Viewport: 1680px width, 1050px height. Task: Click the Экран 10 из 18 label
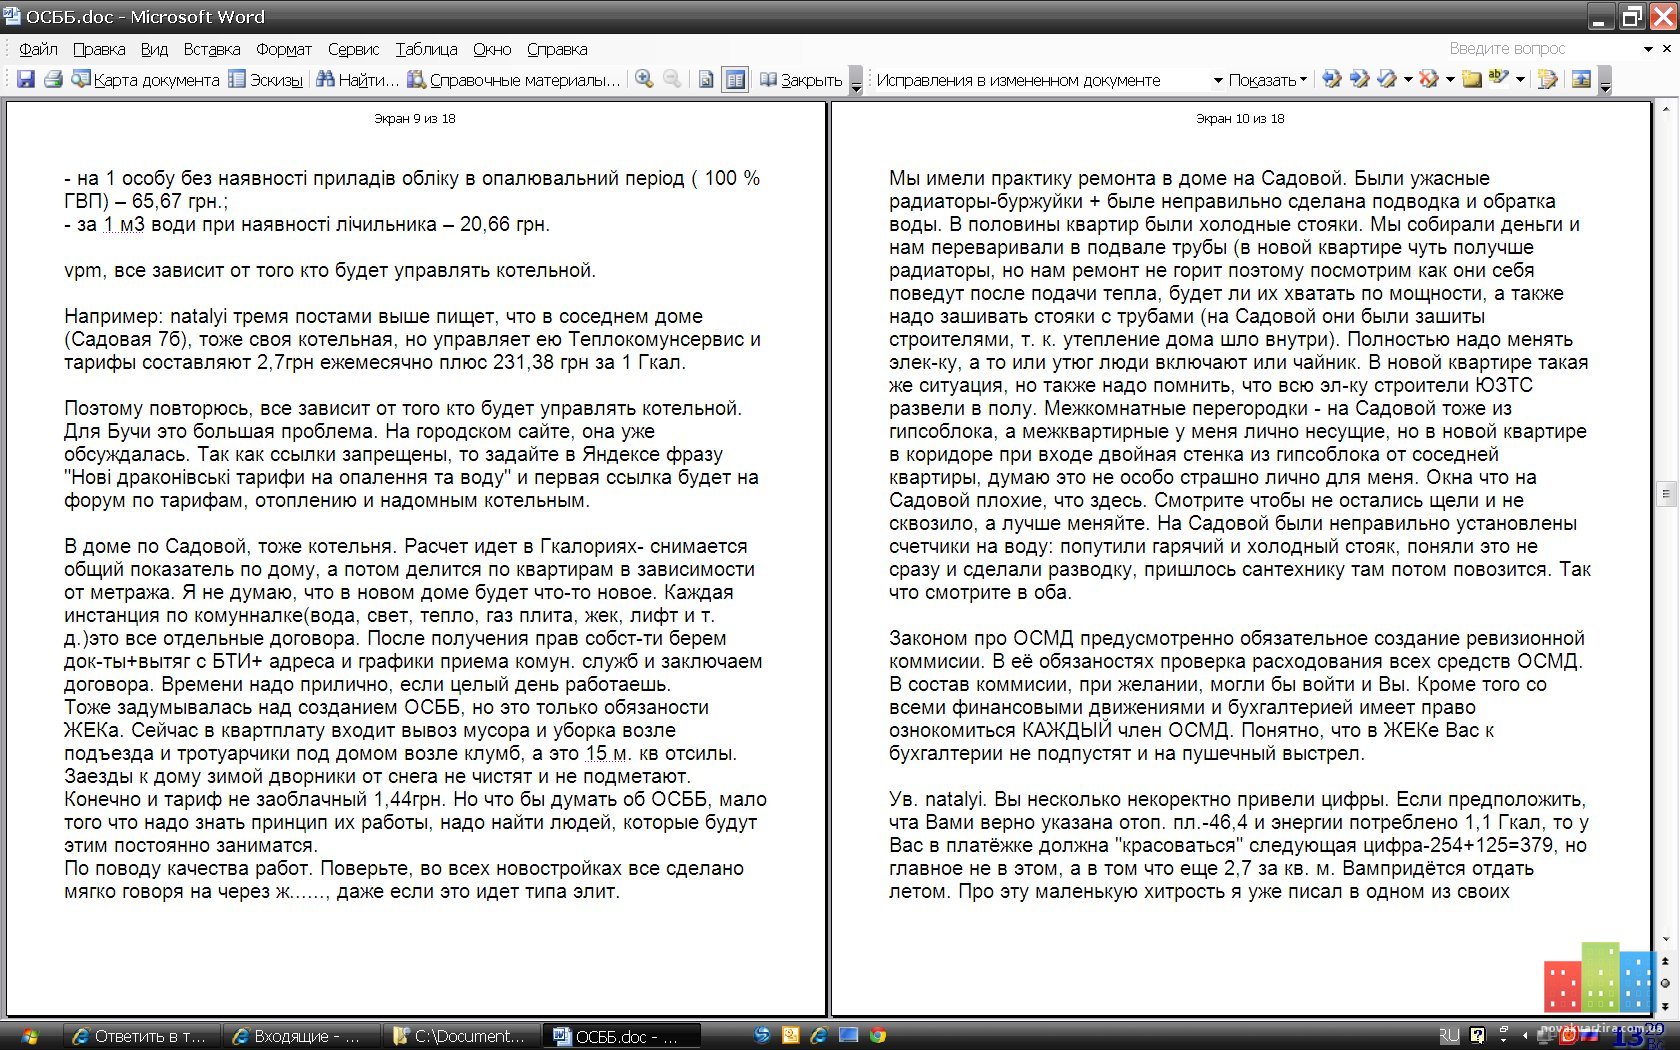[1240, 118]
